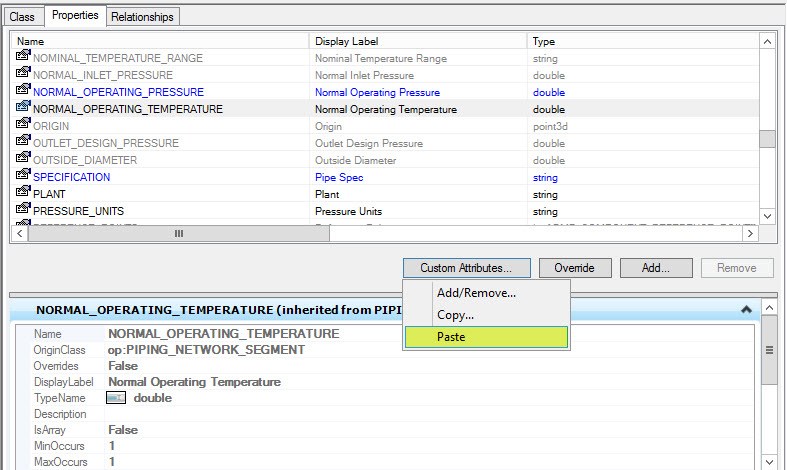Select the ORIGIN row name
The image size is (787, 470).
[51, 127]
